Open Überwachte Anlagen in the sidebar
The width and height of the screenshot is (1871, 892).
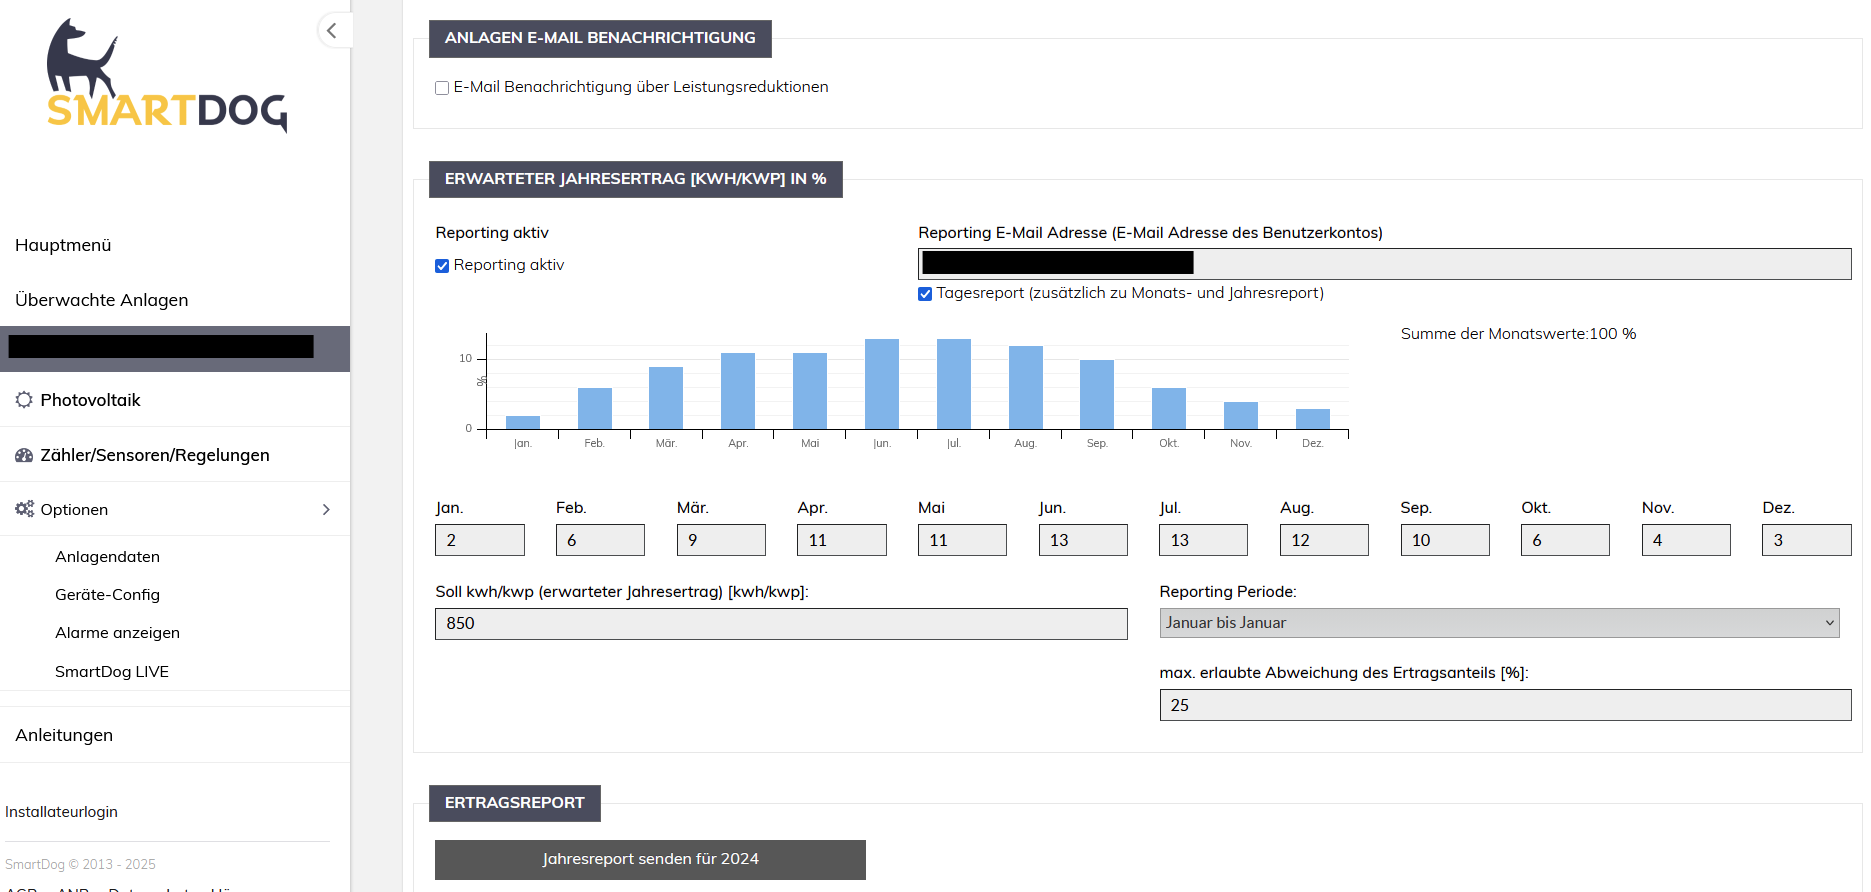click(x=101, y=300)
